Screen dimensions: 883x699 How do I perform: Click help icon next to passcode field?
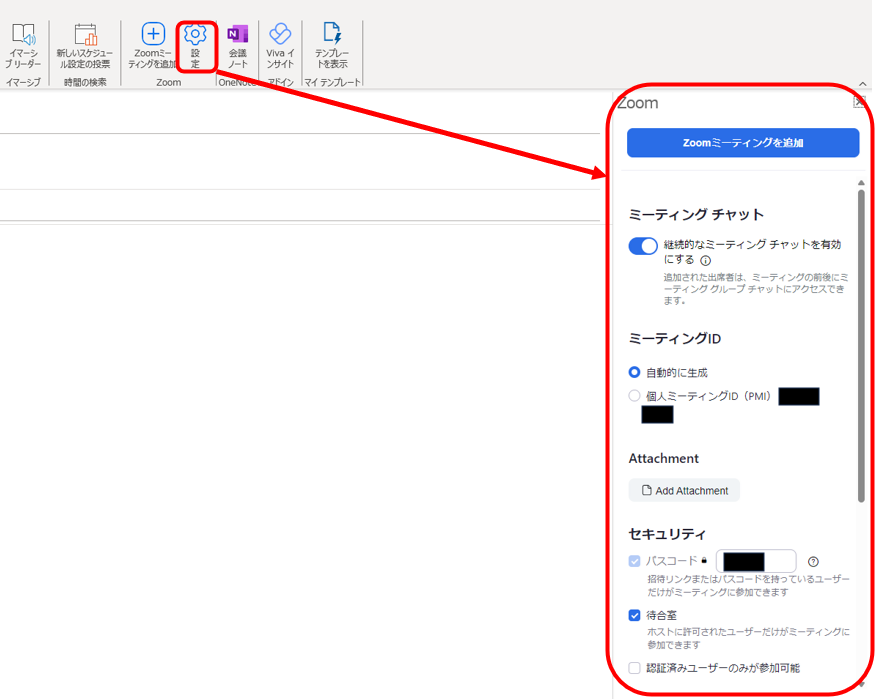[813, 562]
